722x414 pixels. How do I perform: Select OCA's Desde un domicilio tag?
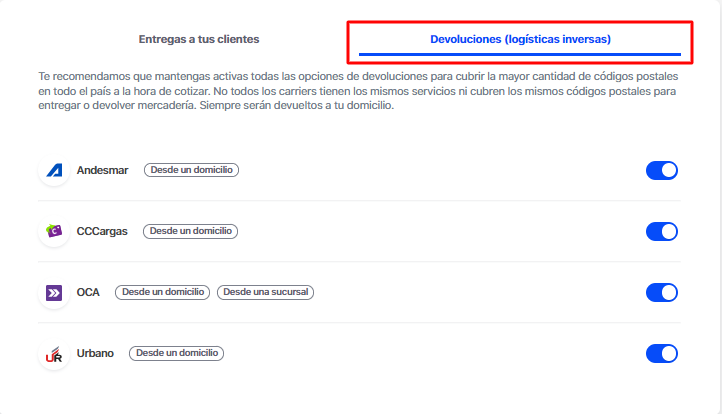pos(163,292)
